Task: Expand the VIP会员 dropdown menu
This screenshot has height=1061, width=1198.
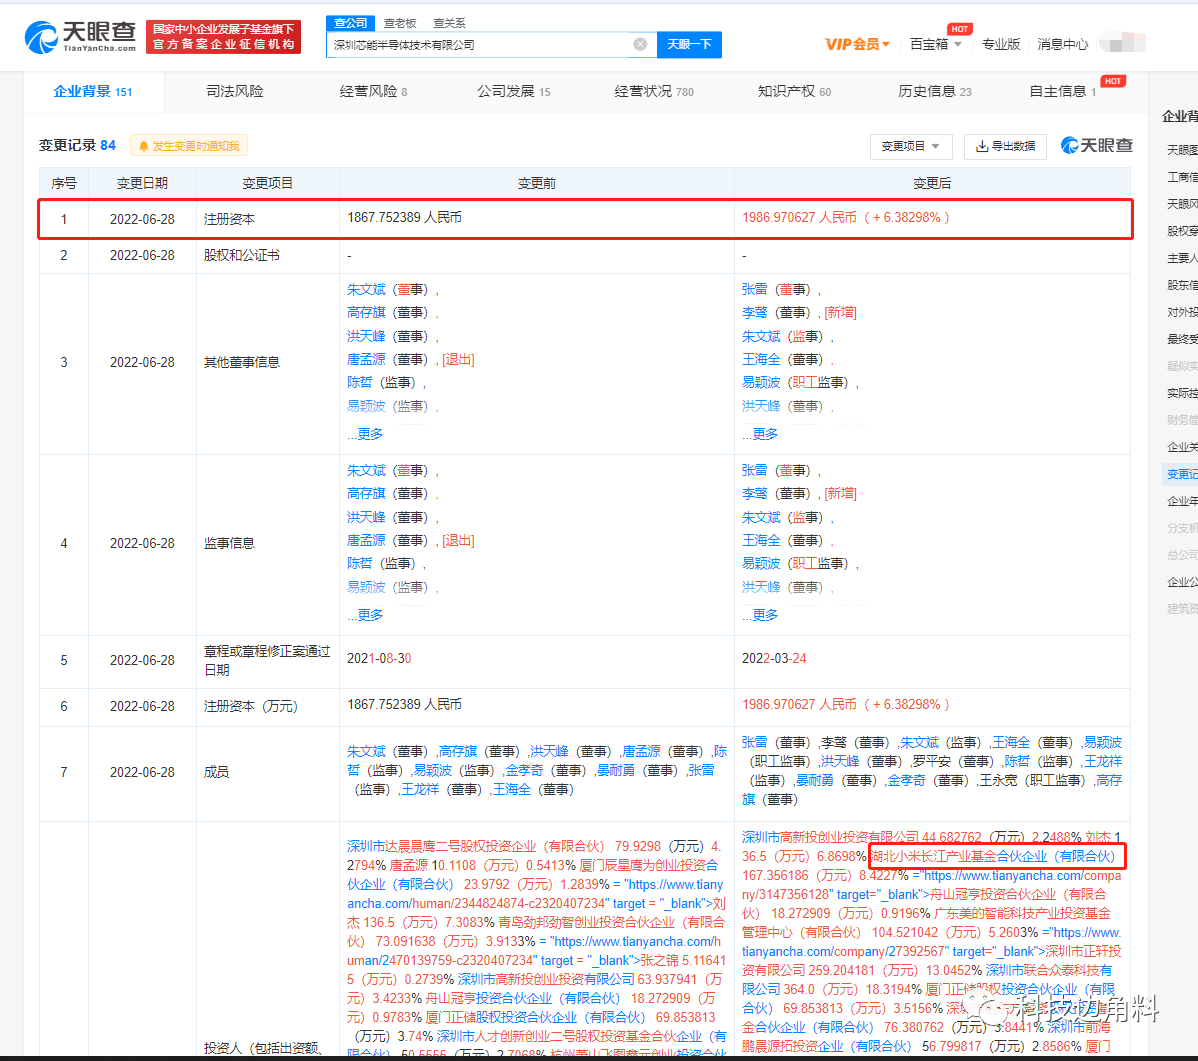Action: tap(857, 44)
